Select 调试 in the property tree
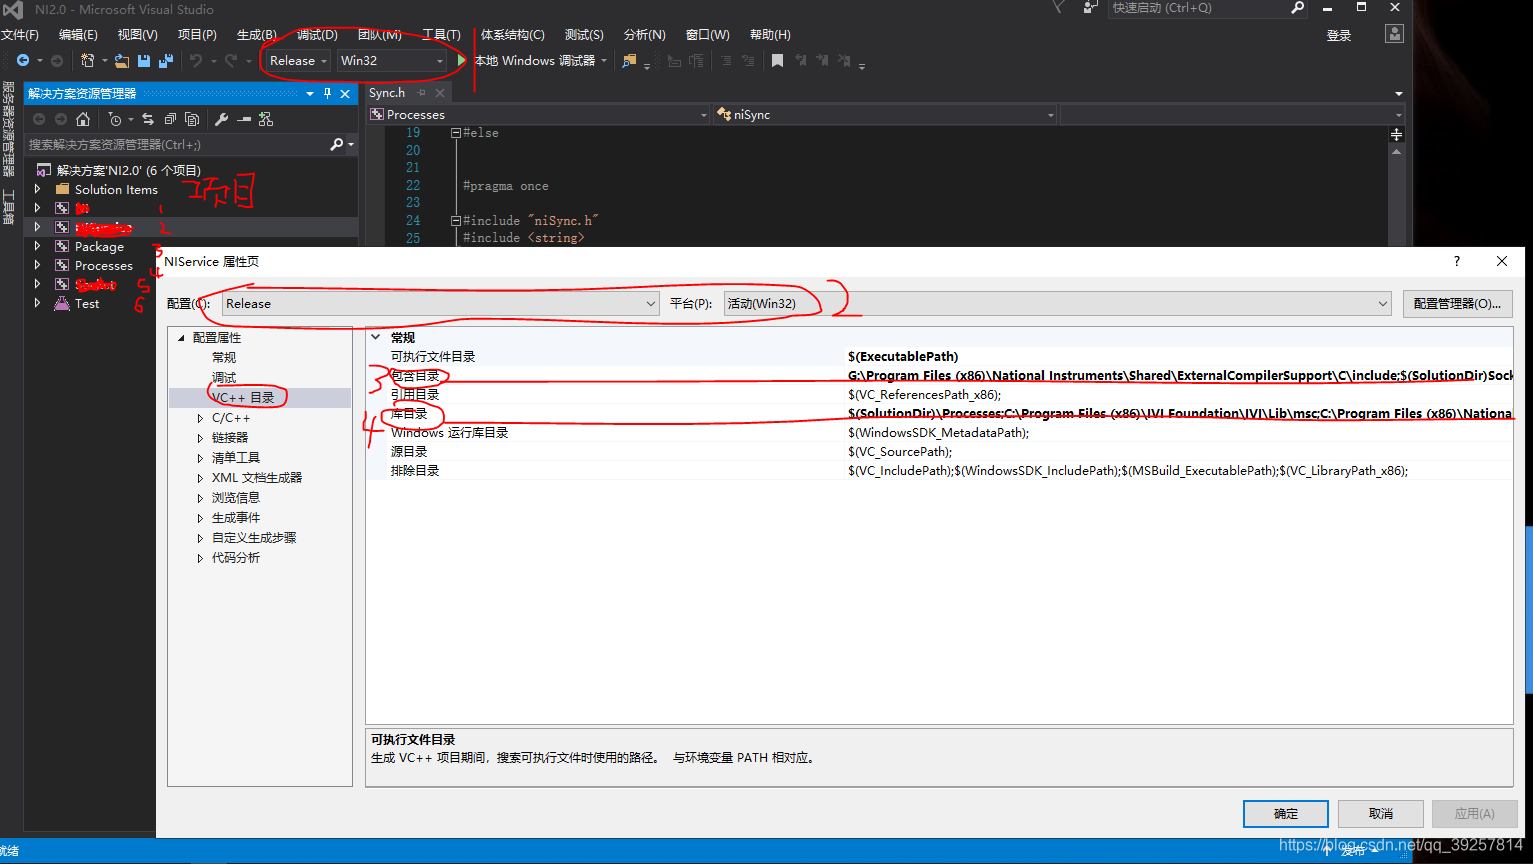This screenshot has height=864, width=1533. (x=224, y=378)
